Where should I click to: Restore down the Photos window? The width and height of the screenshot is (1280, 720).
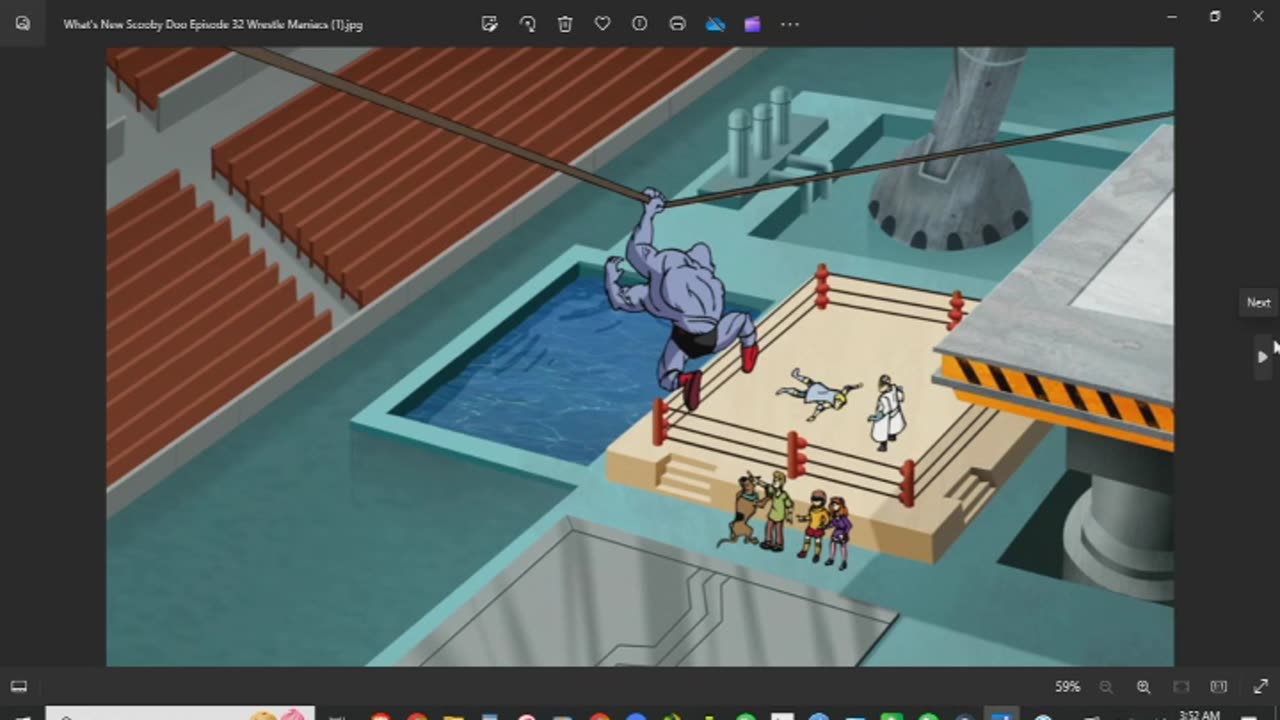click(x=1215, y=17)
